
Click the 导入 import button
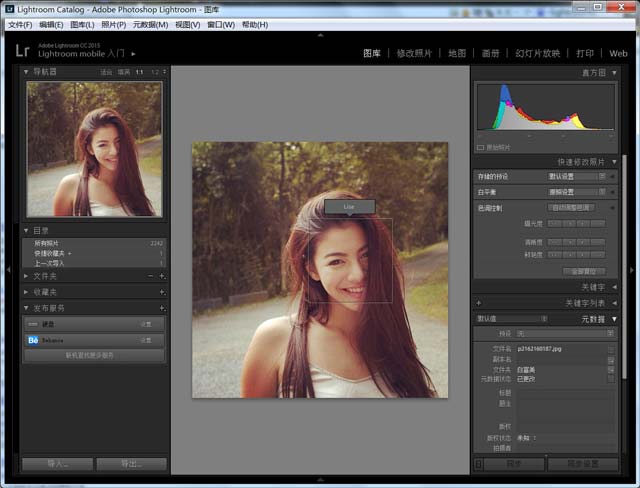click(x=58, y=464)
